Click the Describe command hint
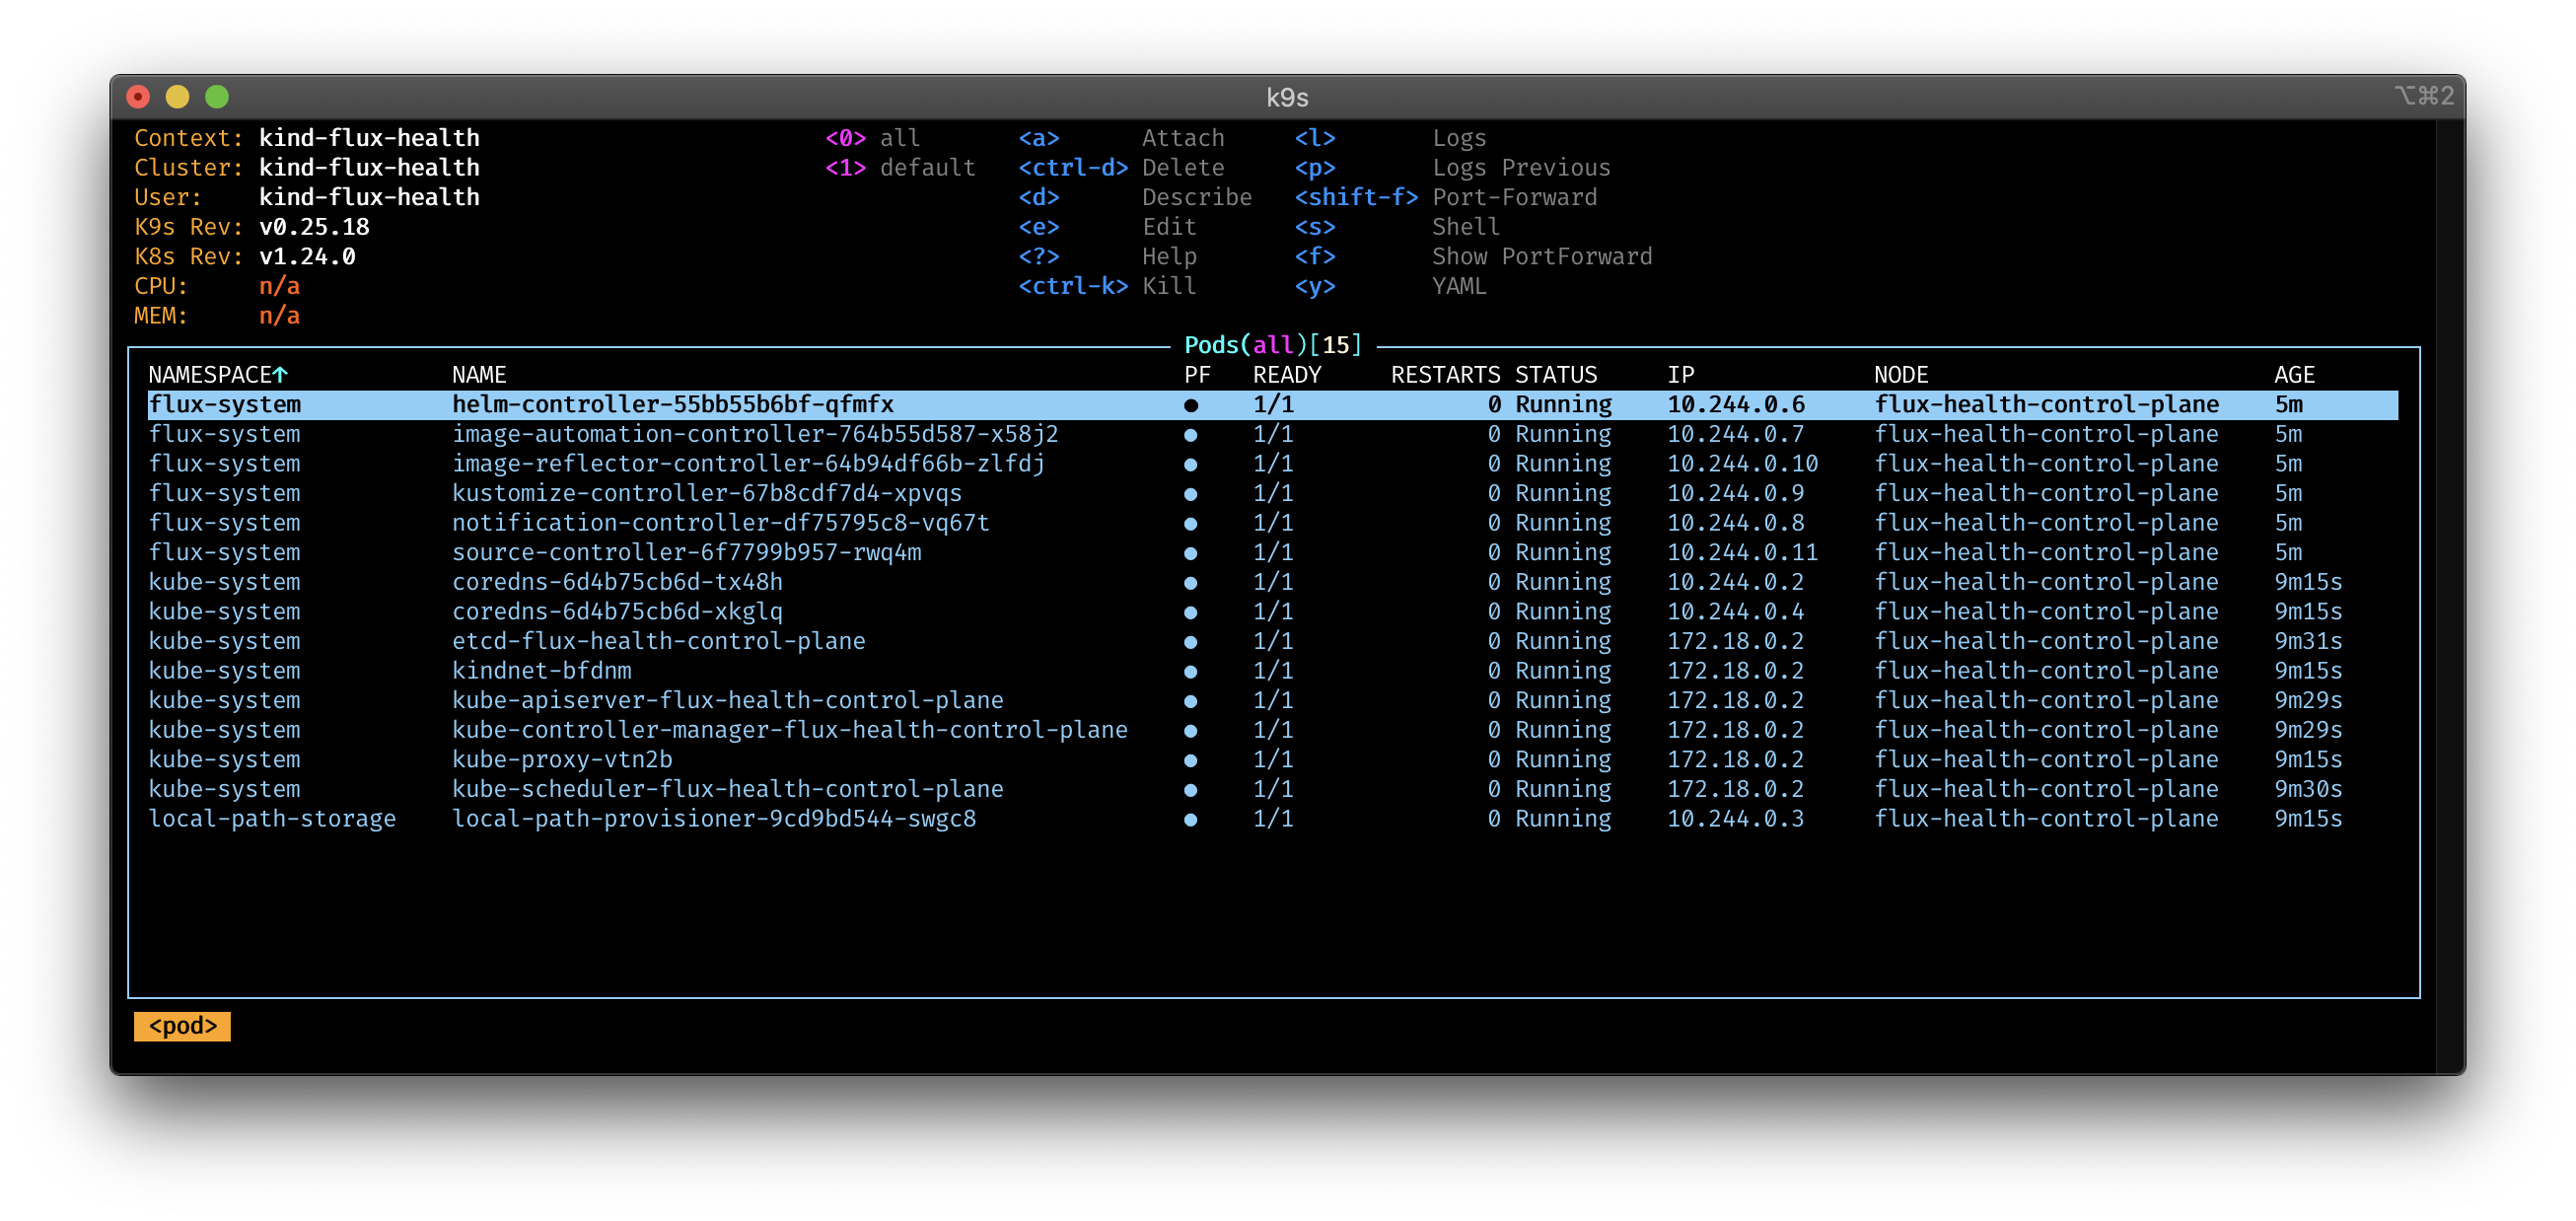The height and width of the screenshot is (1221, 2576). (1197, 197)
